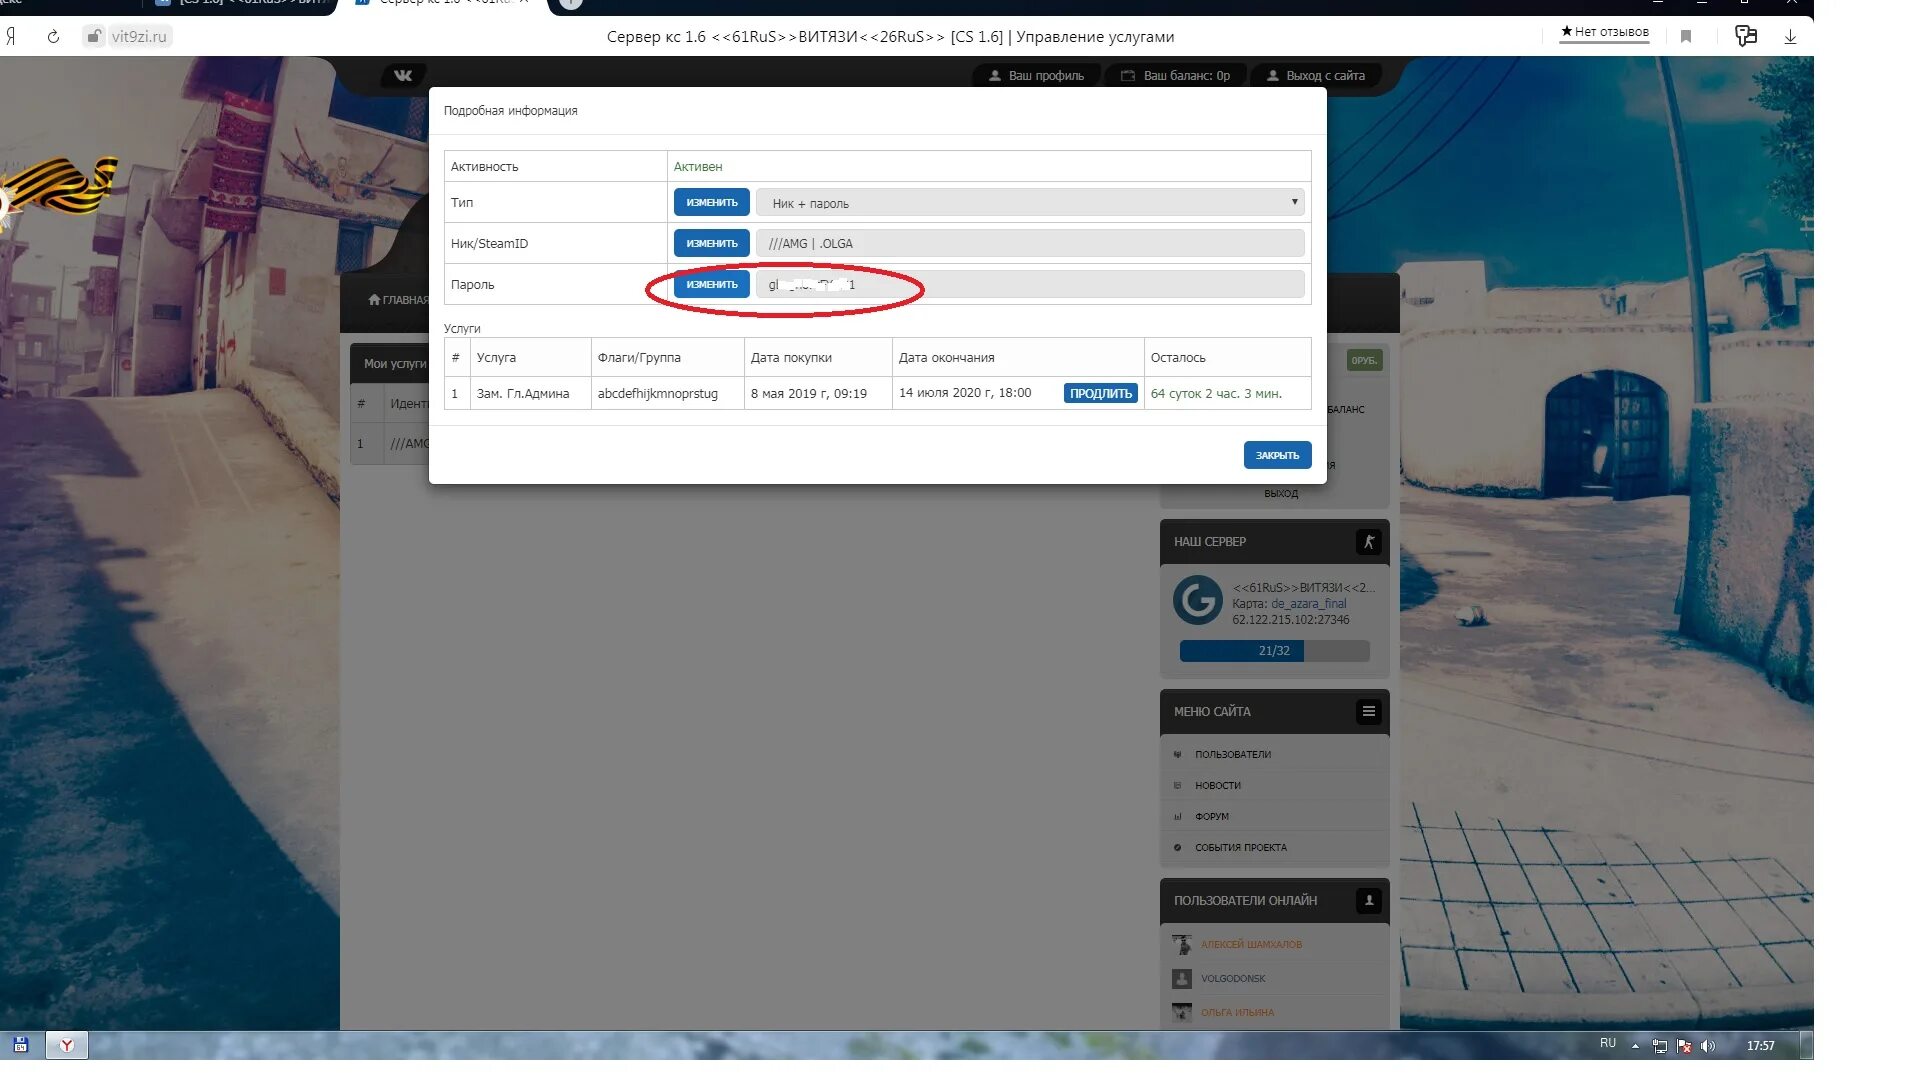
Task: Click Изменить button in the Пароль row
Action: tap(711, 285)
